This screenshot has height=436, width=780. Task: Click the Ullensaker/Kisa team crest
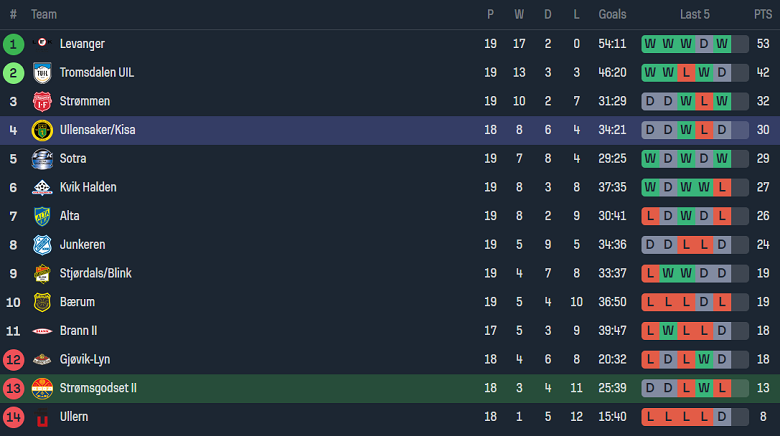coord(42,130)
